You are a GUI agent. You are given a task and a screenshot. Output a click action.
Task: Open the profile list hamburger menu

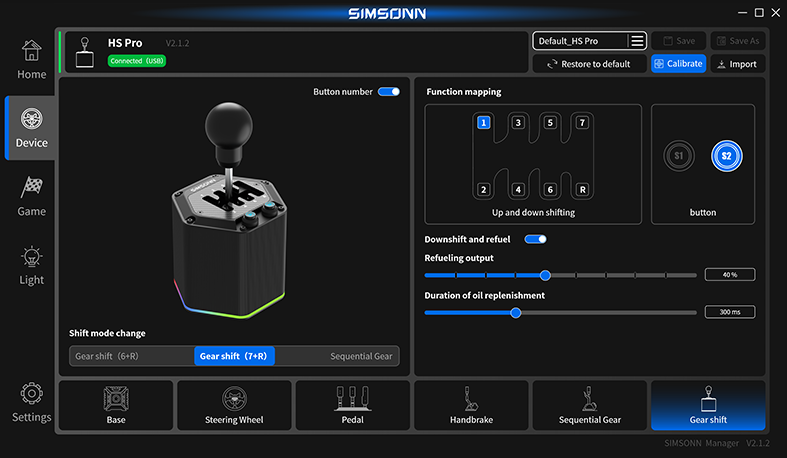coord(637,41)
